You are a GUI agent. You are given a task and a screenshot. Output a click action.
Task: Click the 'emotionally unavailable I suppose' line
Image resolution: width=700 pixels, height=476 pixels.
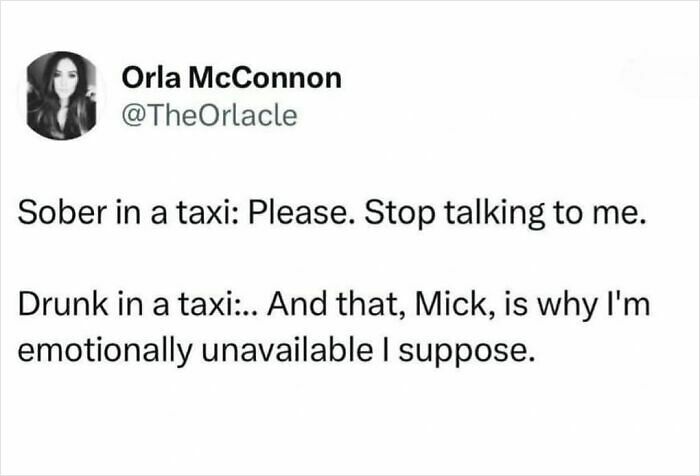[x=275, y=351]
